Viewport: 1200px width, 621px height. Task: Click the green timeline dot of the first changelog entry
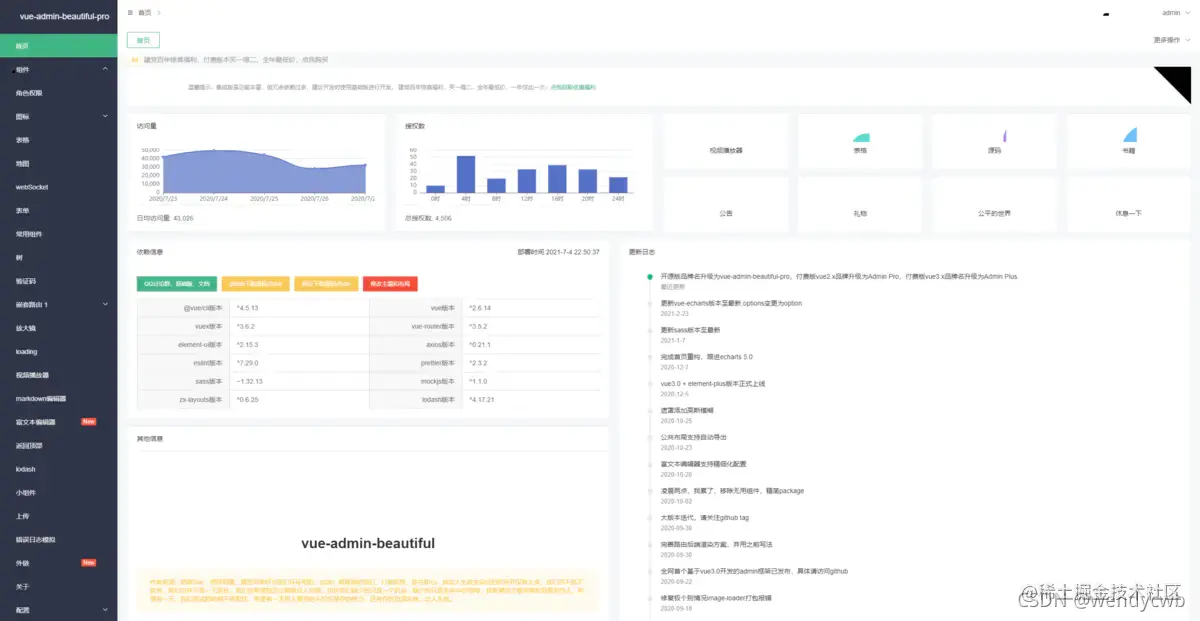(x=649, y=276)
